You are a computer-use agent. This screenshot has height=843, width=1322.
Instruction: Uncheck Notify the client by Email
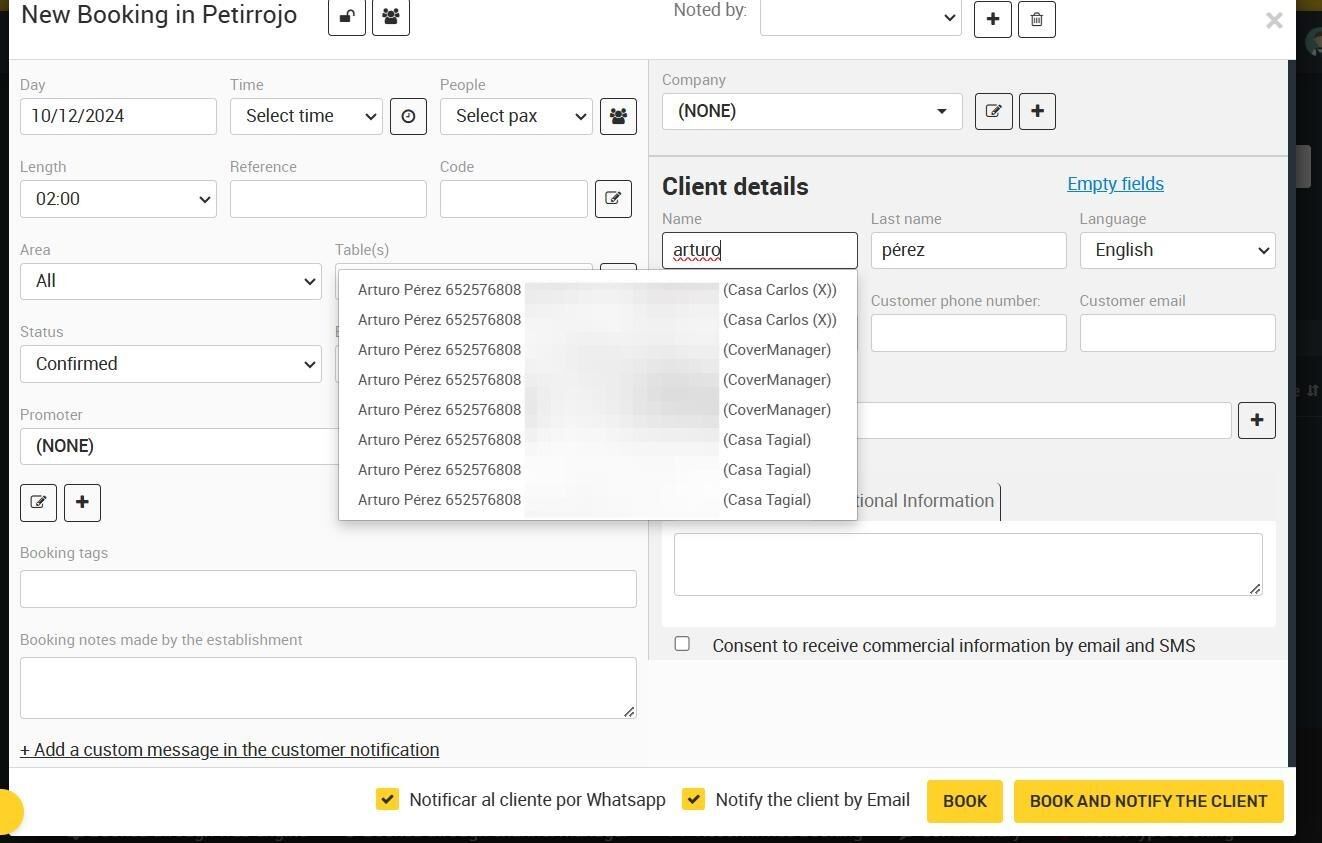693,799
